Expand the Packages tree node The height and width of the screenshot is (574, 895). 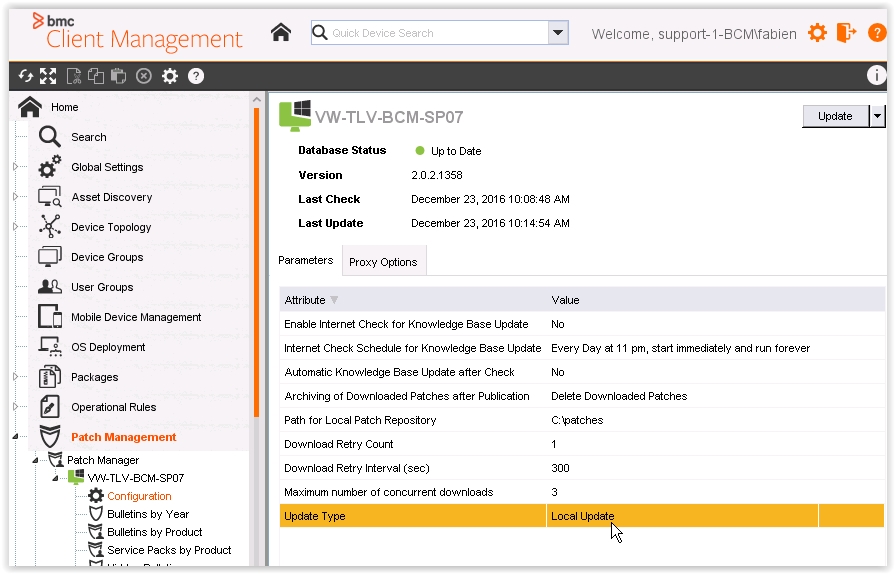tap(15, 377)
